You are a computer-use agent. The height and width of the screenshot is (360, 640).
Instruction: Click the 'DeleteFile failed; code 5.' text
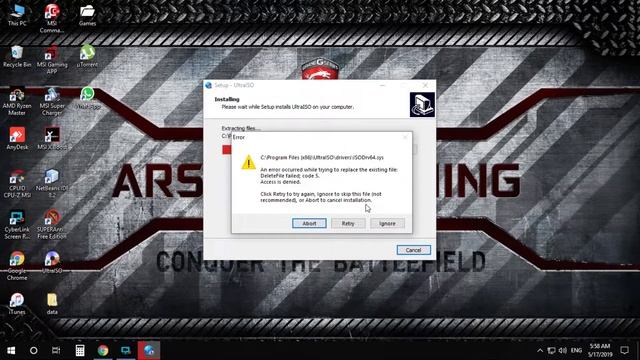(x=290, y=176)
